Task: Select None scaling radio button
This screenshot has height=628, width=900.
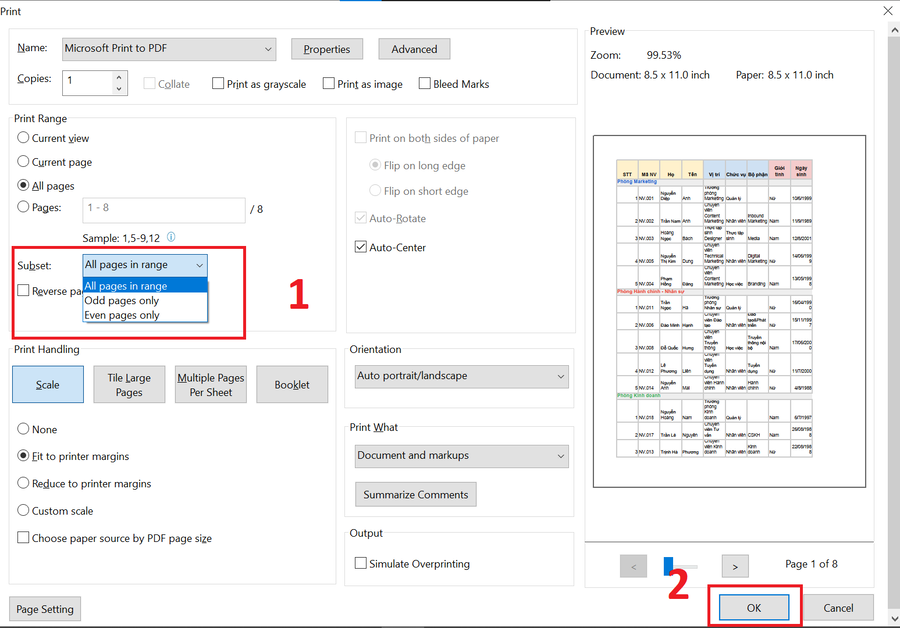Action: [23, 429]
